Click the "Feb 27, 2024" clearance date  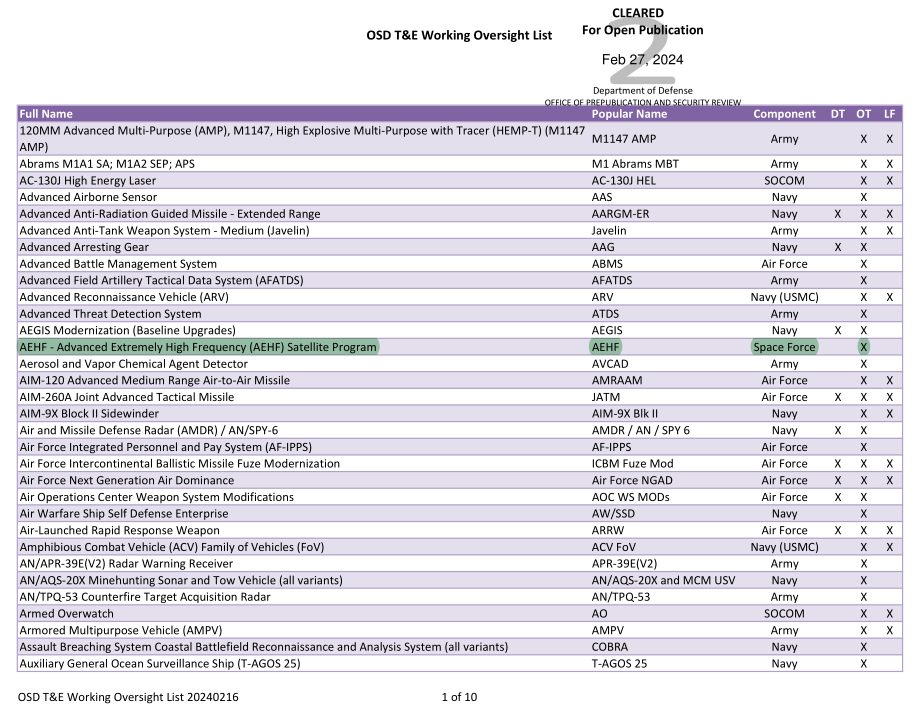pos(642,59)
